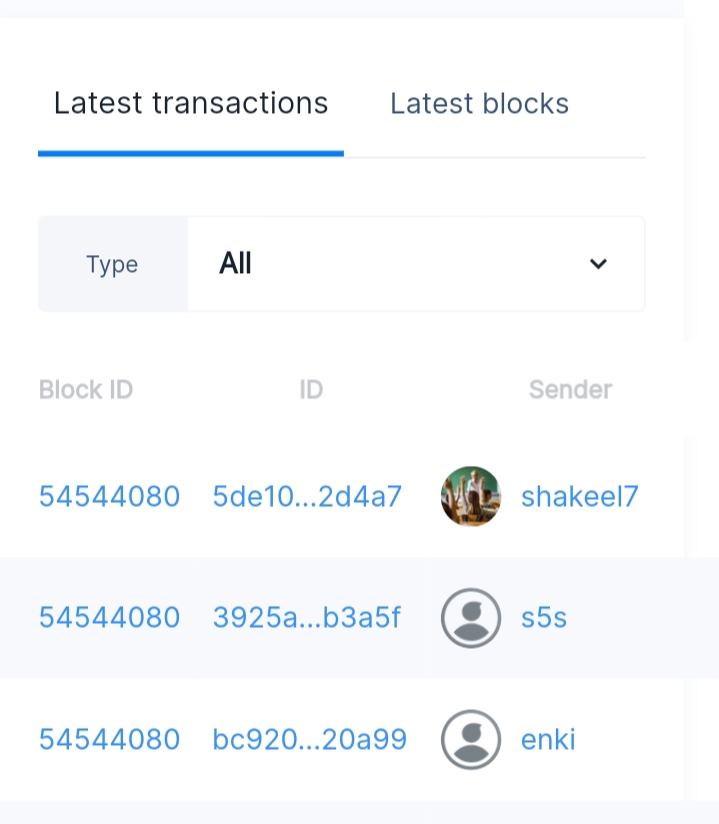Open sender s5s profile link
Image resolution: width=719 pixels, height=824 pixels.
tap(544, 618)
